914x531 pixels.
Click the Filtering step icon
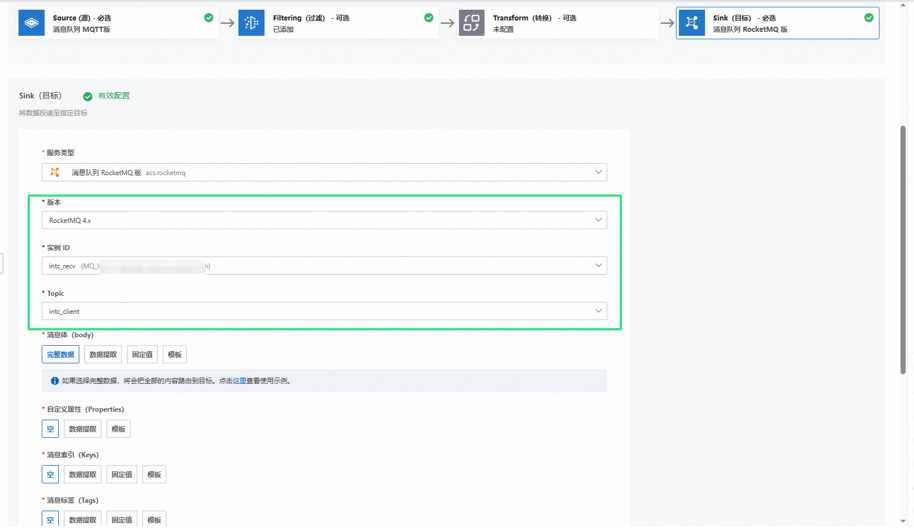tap(251, 23)
